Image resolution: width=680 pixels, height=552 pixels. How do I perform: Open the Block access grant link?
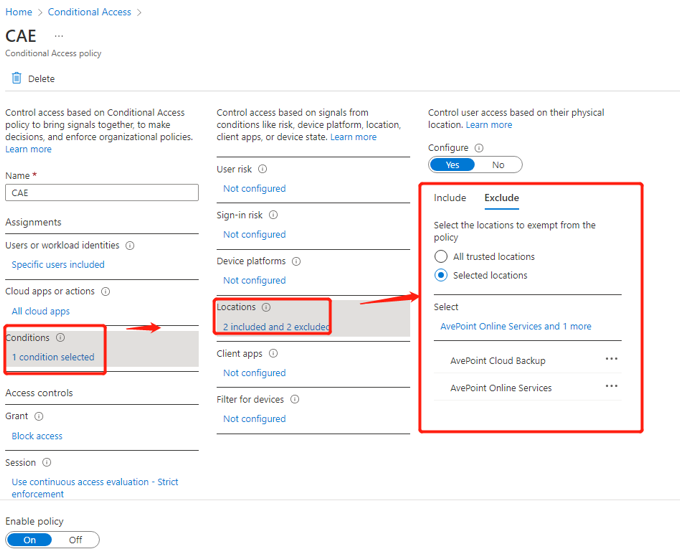click(x=37, y=436)
